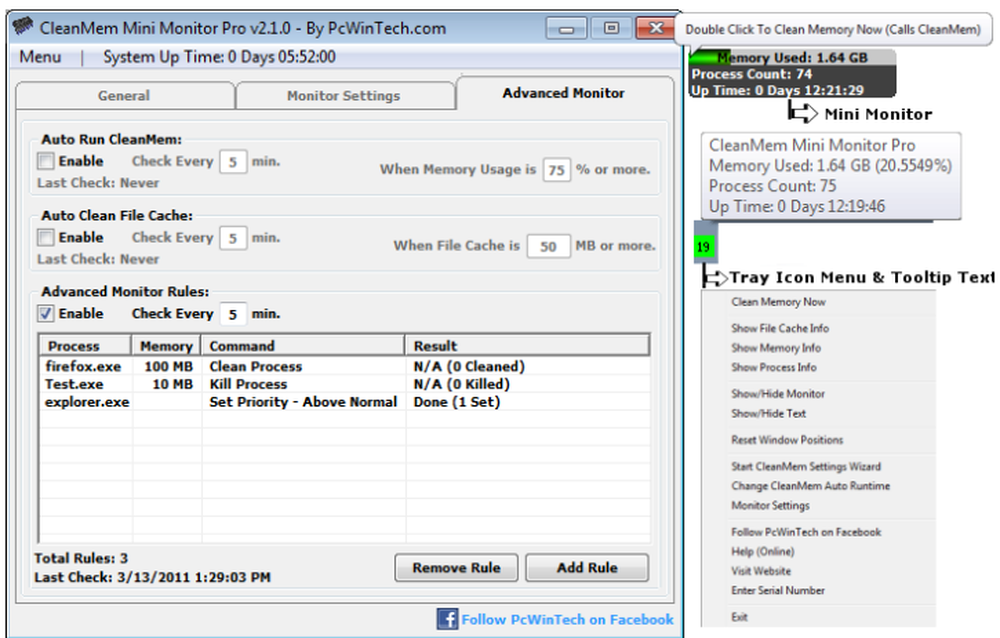Choose Reset Window Positions menu entry
This screenshot has width=1000, height=638.
[787, 440]
